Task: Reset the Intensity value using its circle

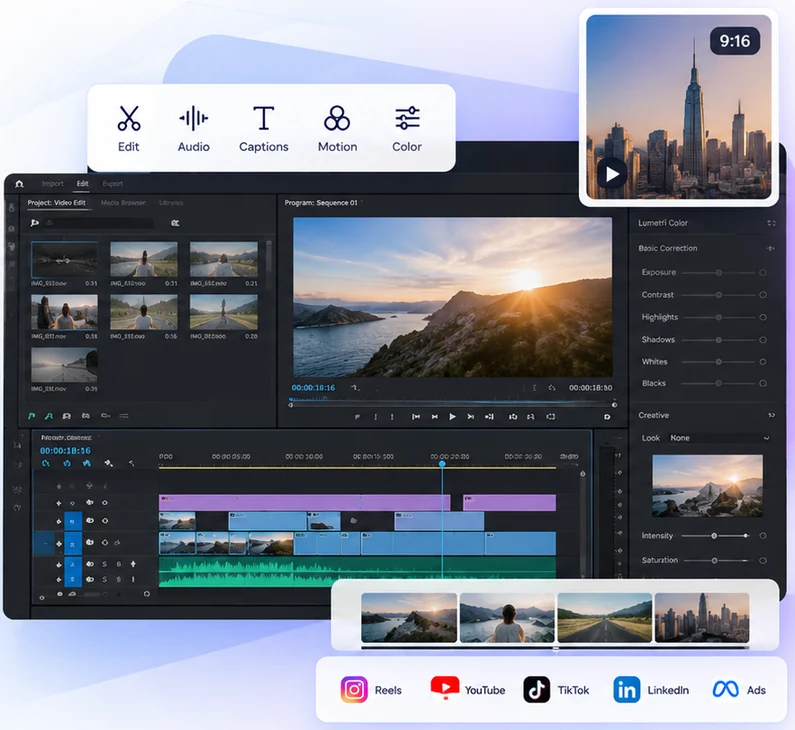Action: click(x=763, y=535)
